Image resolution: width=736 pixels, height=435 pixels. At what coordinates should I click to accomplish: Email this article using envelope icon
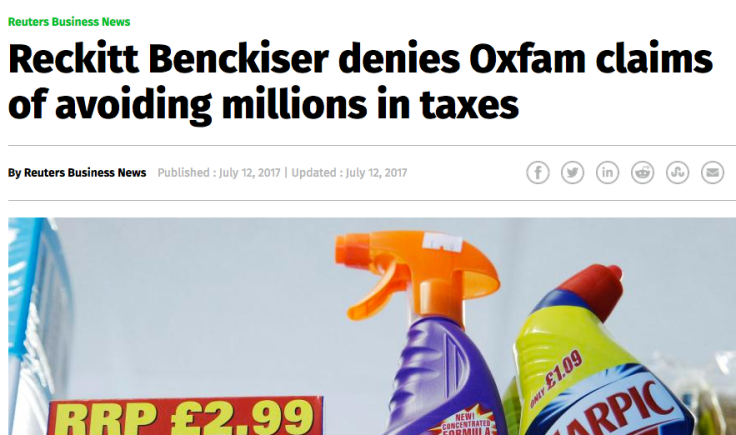point(713,173)
